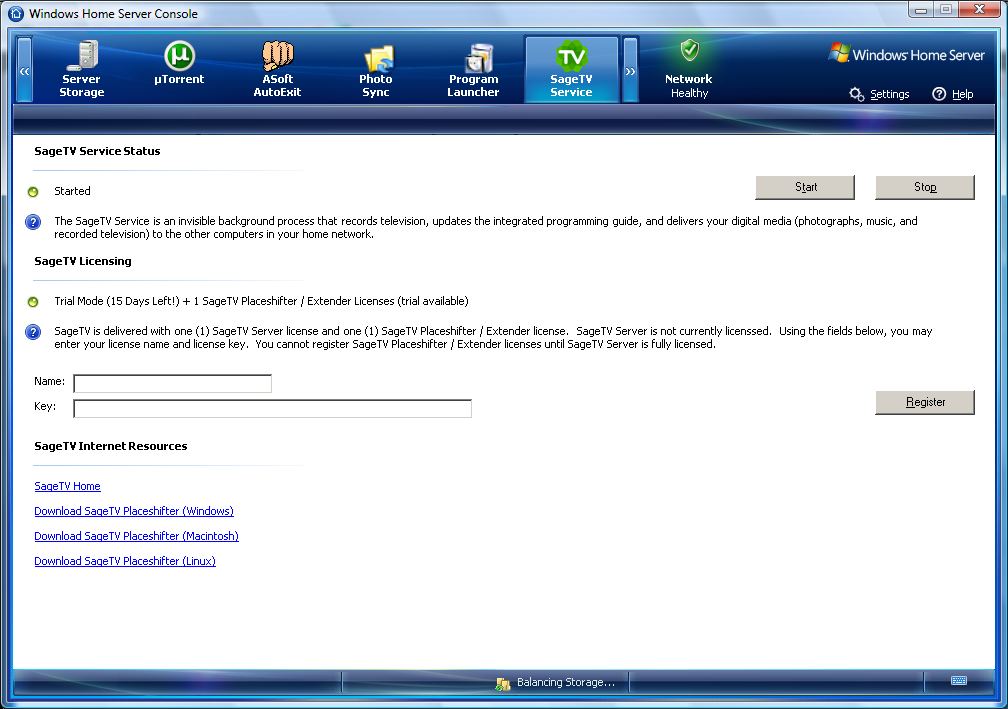Click the green Trial Mode status indicator
1008x709 pixels.
pos(33,301)
